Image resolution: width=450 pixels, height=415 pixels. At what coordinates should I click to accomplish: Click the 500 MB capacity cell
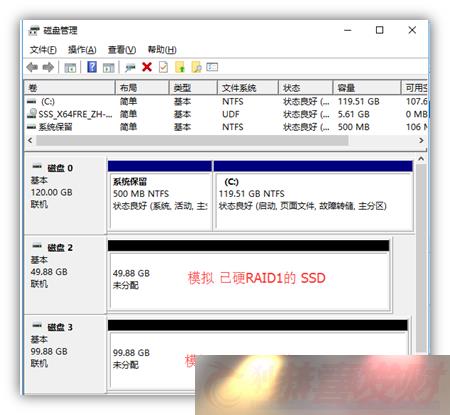(x=353, y=127)
